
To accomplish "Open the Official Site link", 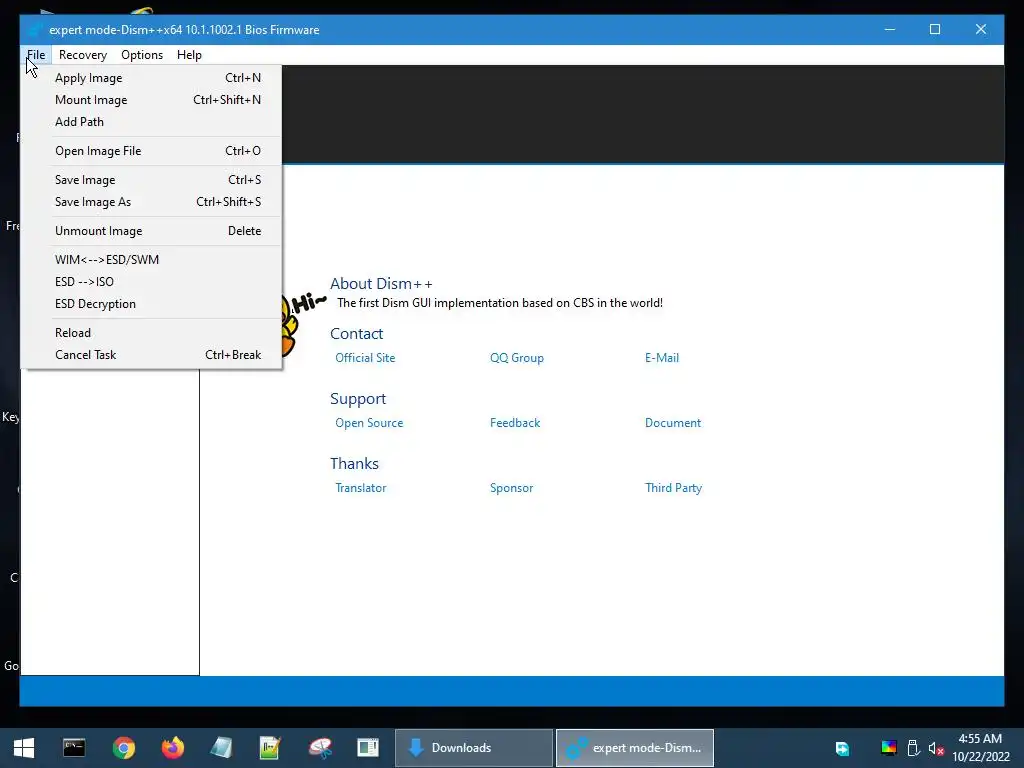I will tap(365, 358).
